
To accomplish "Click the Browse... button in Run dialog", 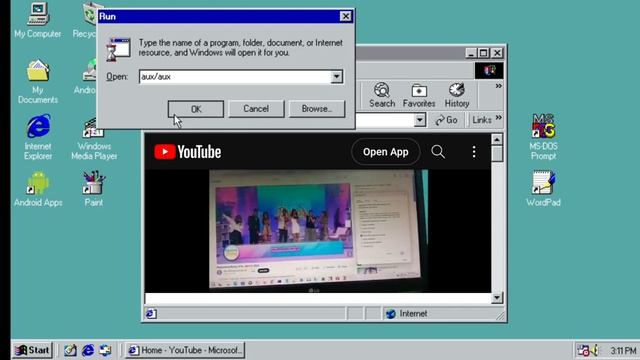I will tap(317, 109).
